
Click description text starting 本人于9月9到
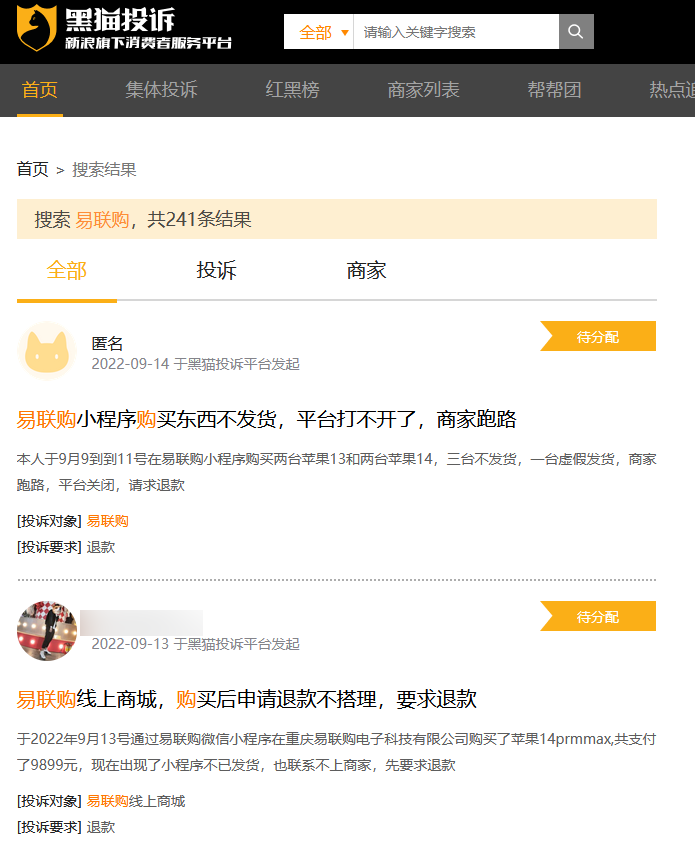pyautogui.click(x=336, y=472)
